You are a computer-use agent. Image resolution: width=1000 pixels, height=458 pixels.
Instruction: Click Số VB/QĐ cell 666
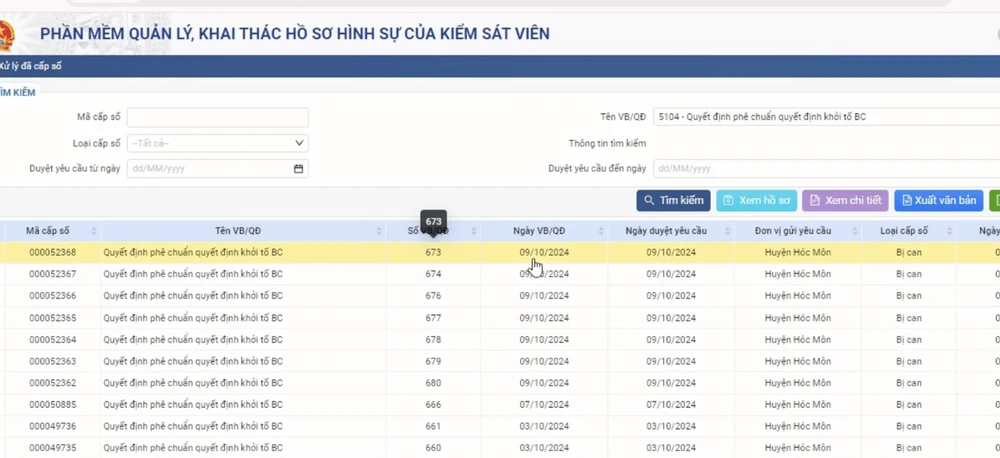433,404
